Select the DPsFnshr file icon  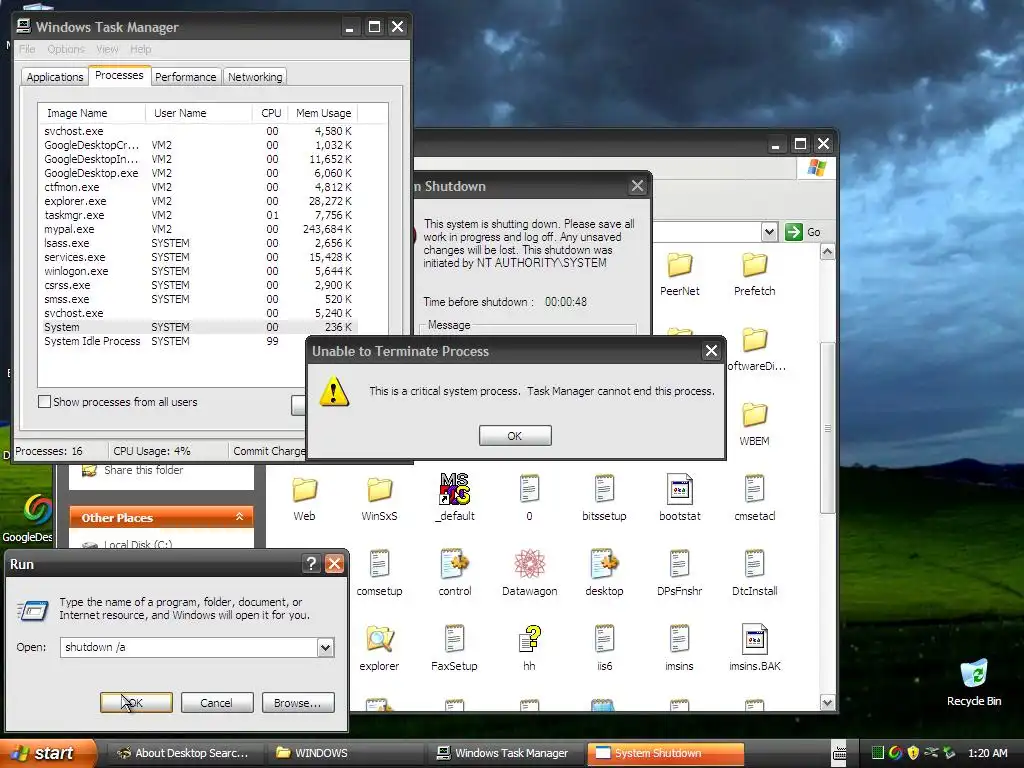[x=679, y=564]
